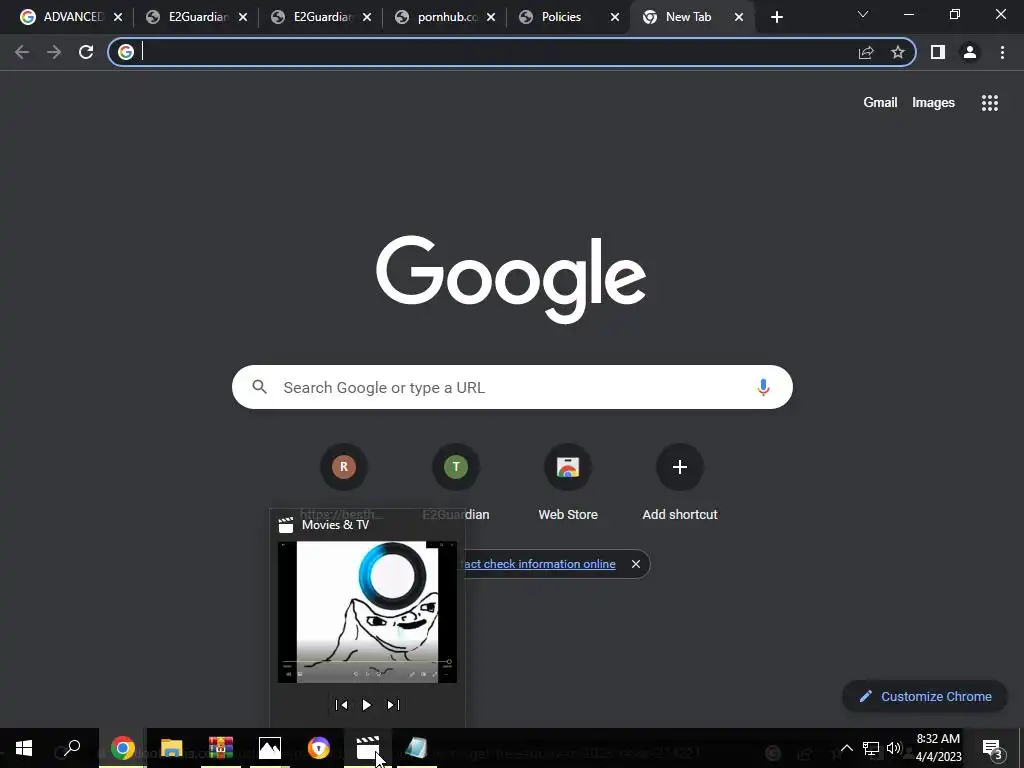Close the New Tab tab

pyautogui.click(x=739, y=18)
